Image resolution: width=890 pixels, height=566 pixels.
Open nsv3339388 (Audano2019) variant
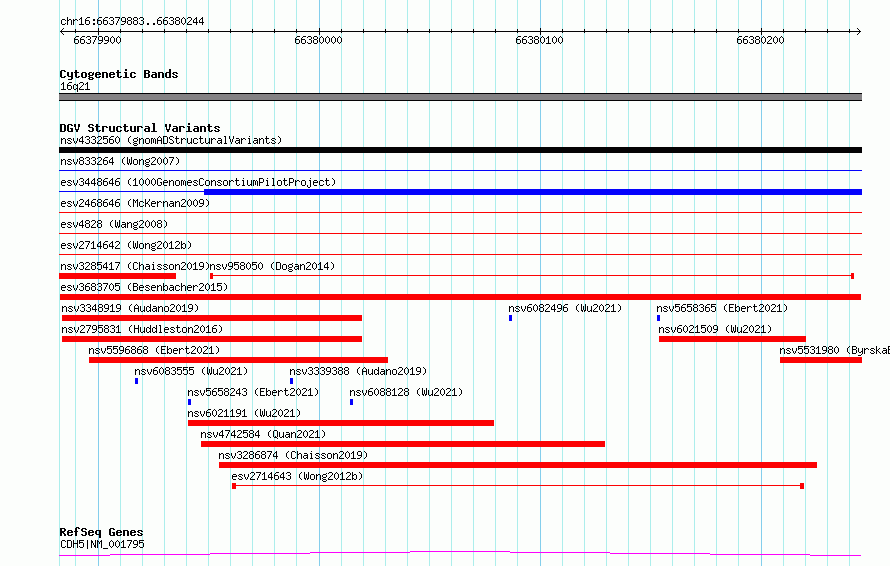coord(358,371)
